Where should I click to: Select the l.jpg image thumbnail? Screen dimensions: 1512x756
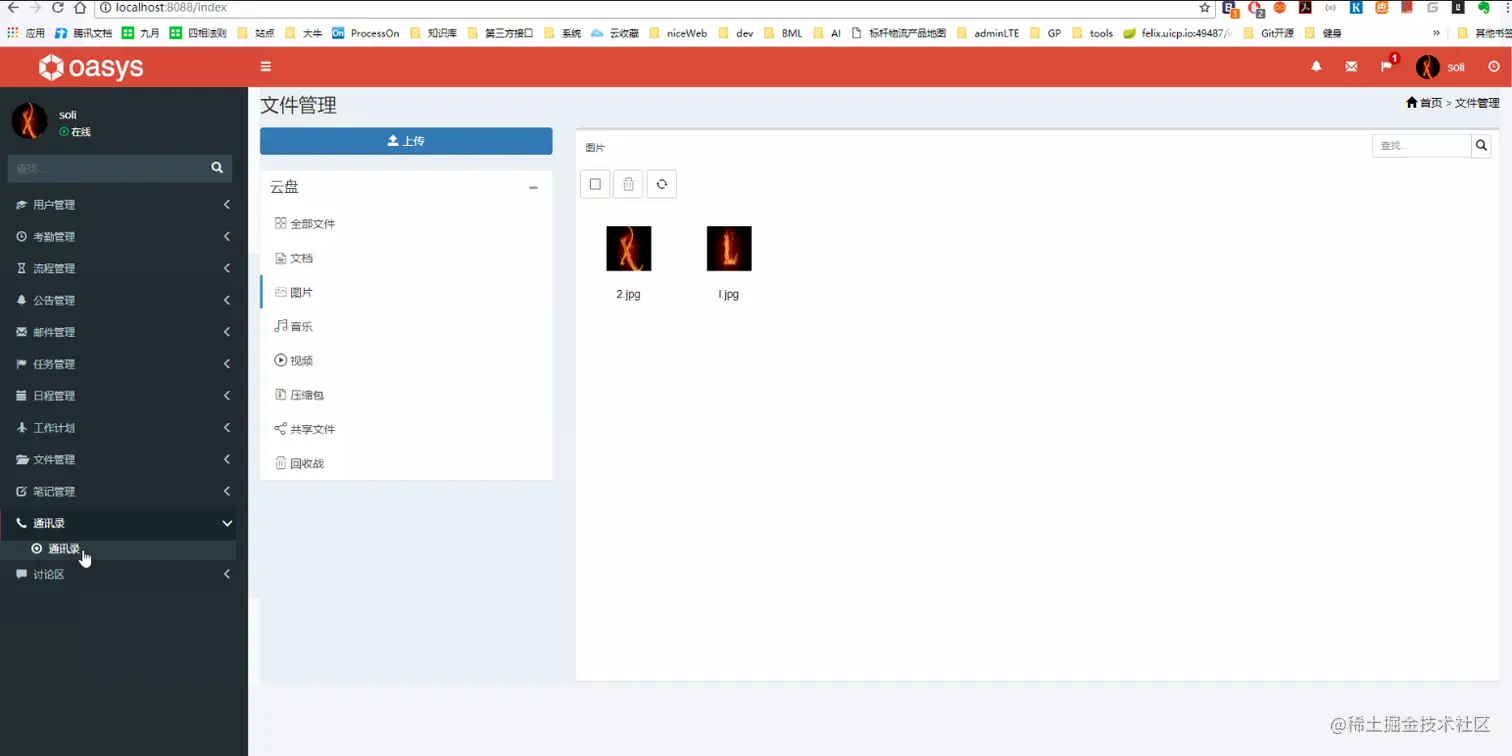point(729,248)
